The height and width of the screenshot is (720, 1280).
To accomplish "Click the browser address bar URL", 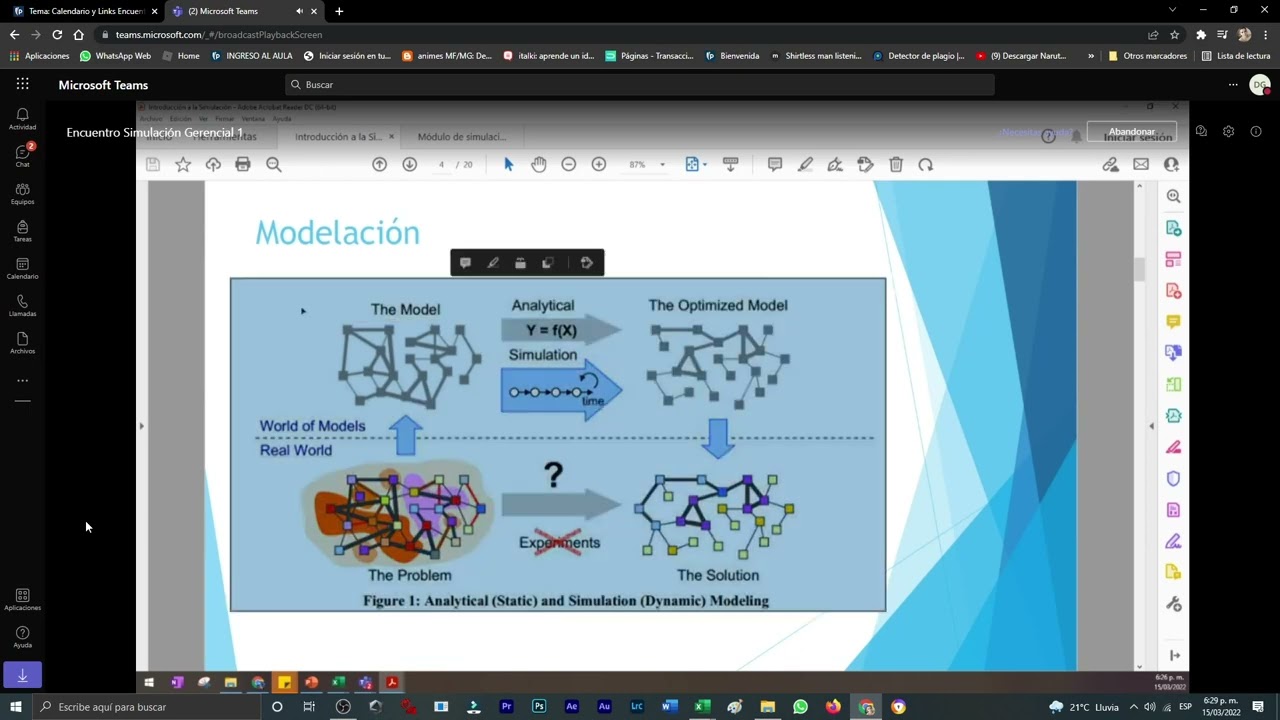I will pyautogui.click(x=219, y=34).
